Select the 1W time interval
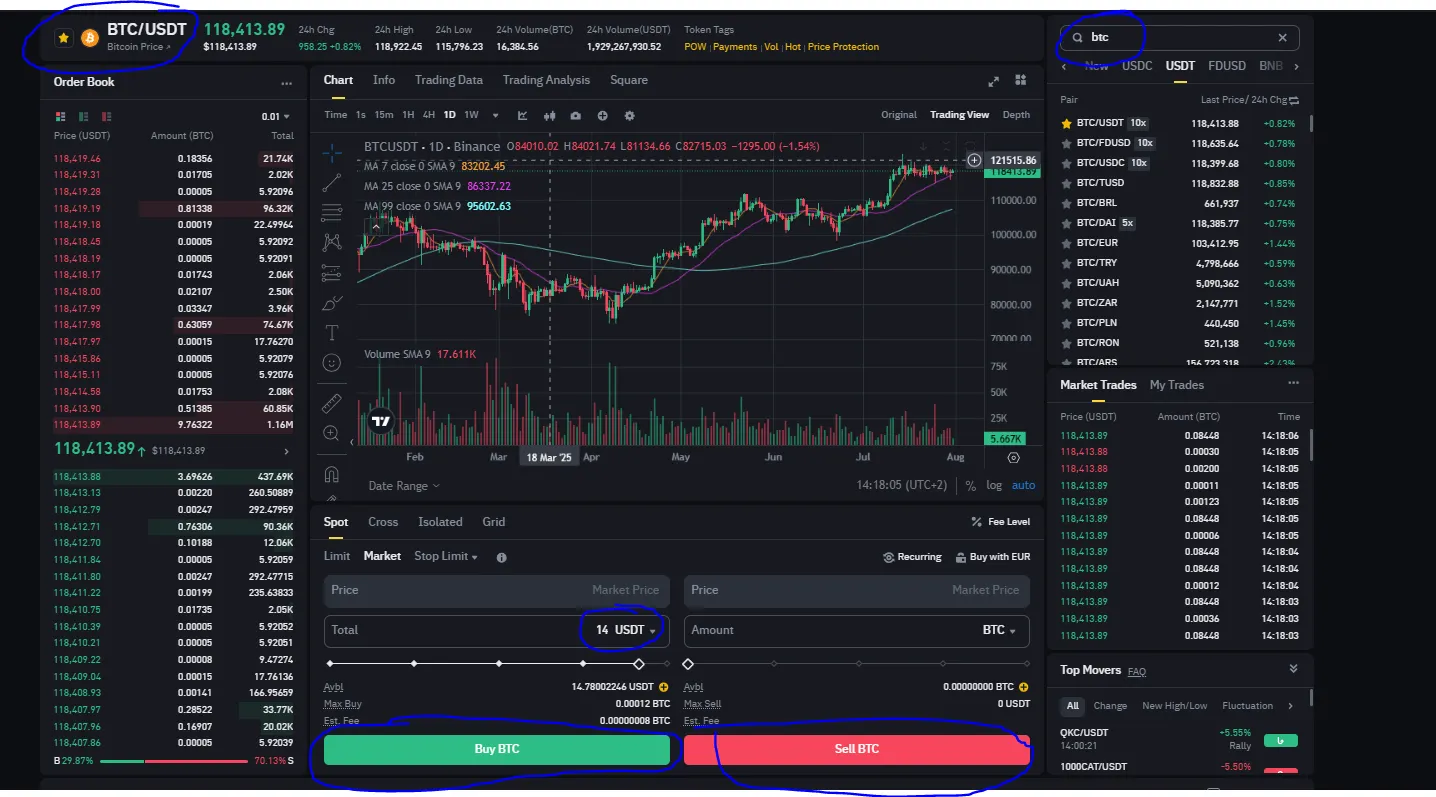Screen dimensions: 1436x797 point(471,115)
